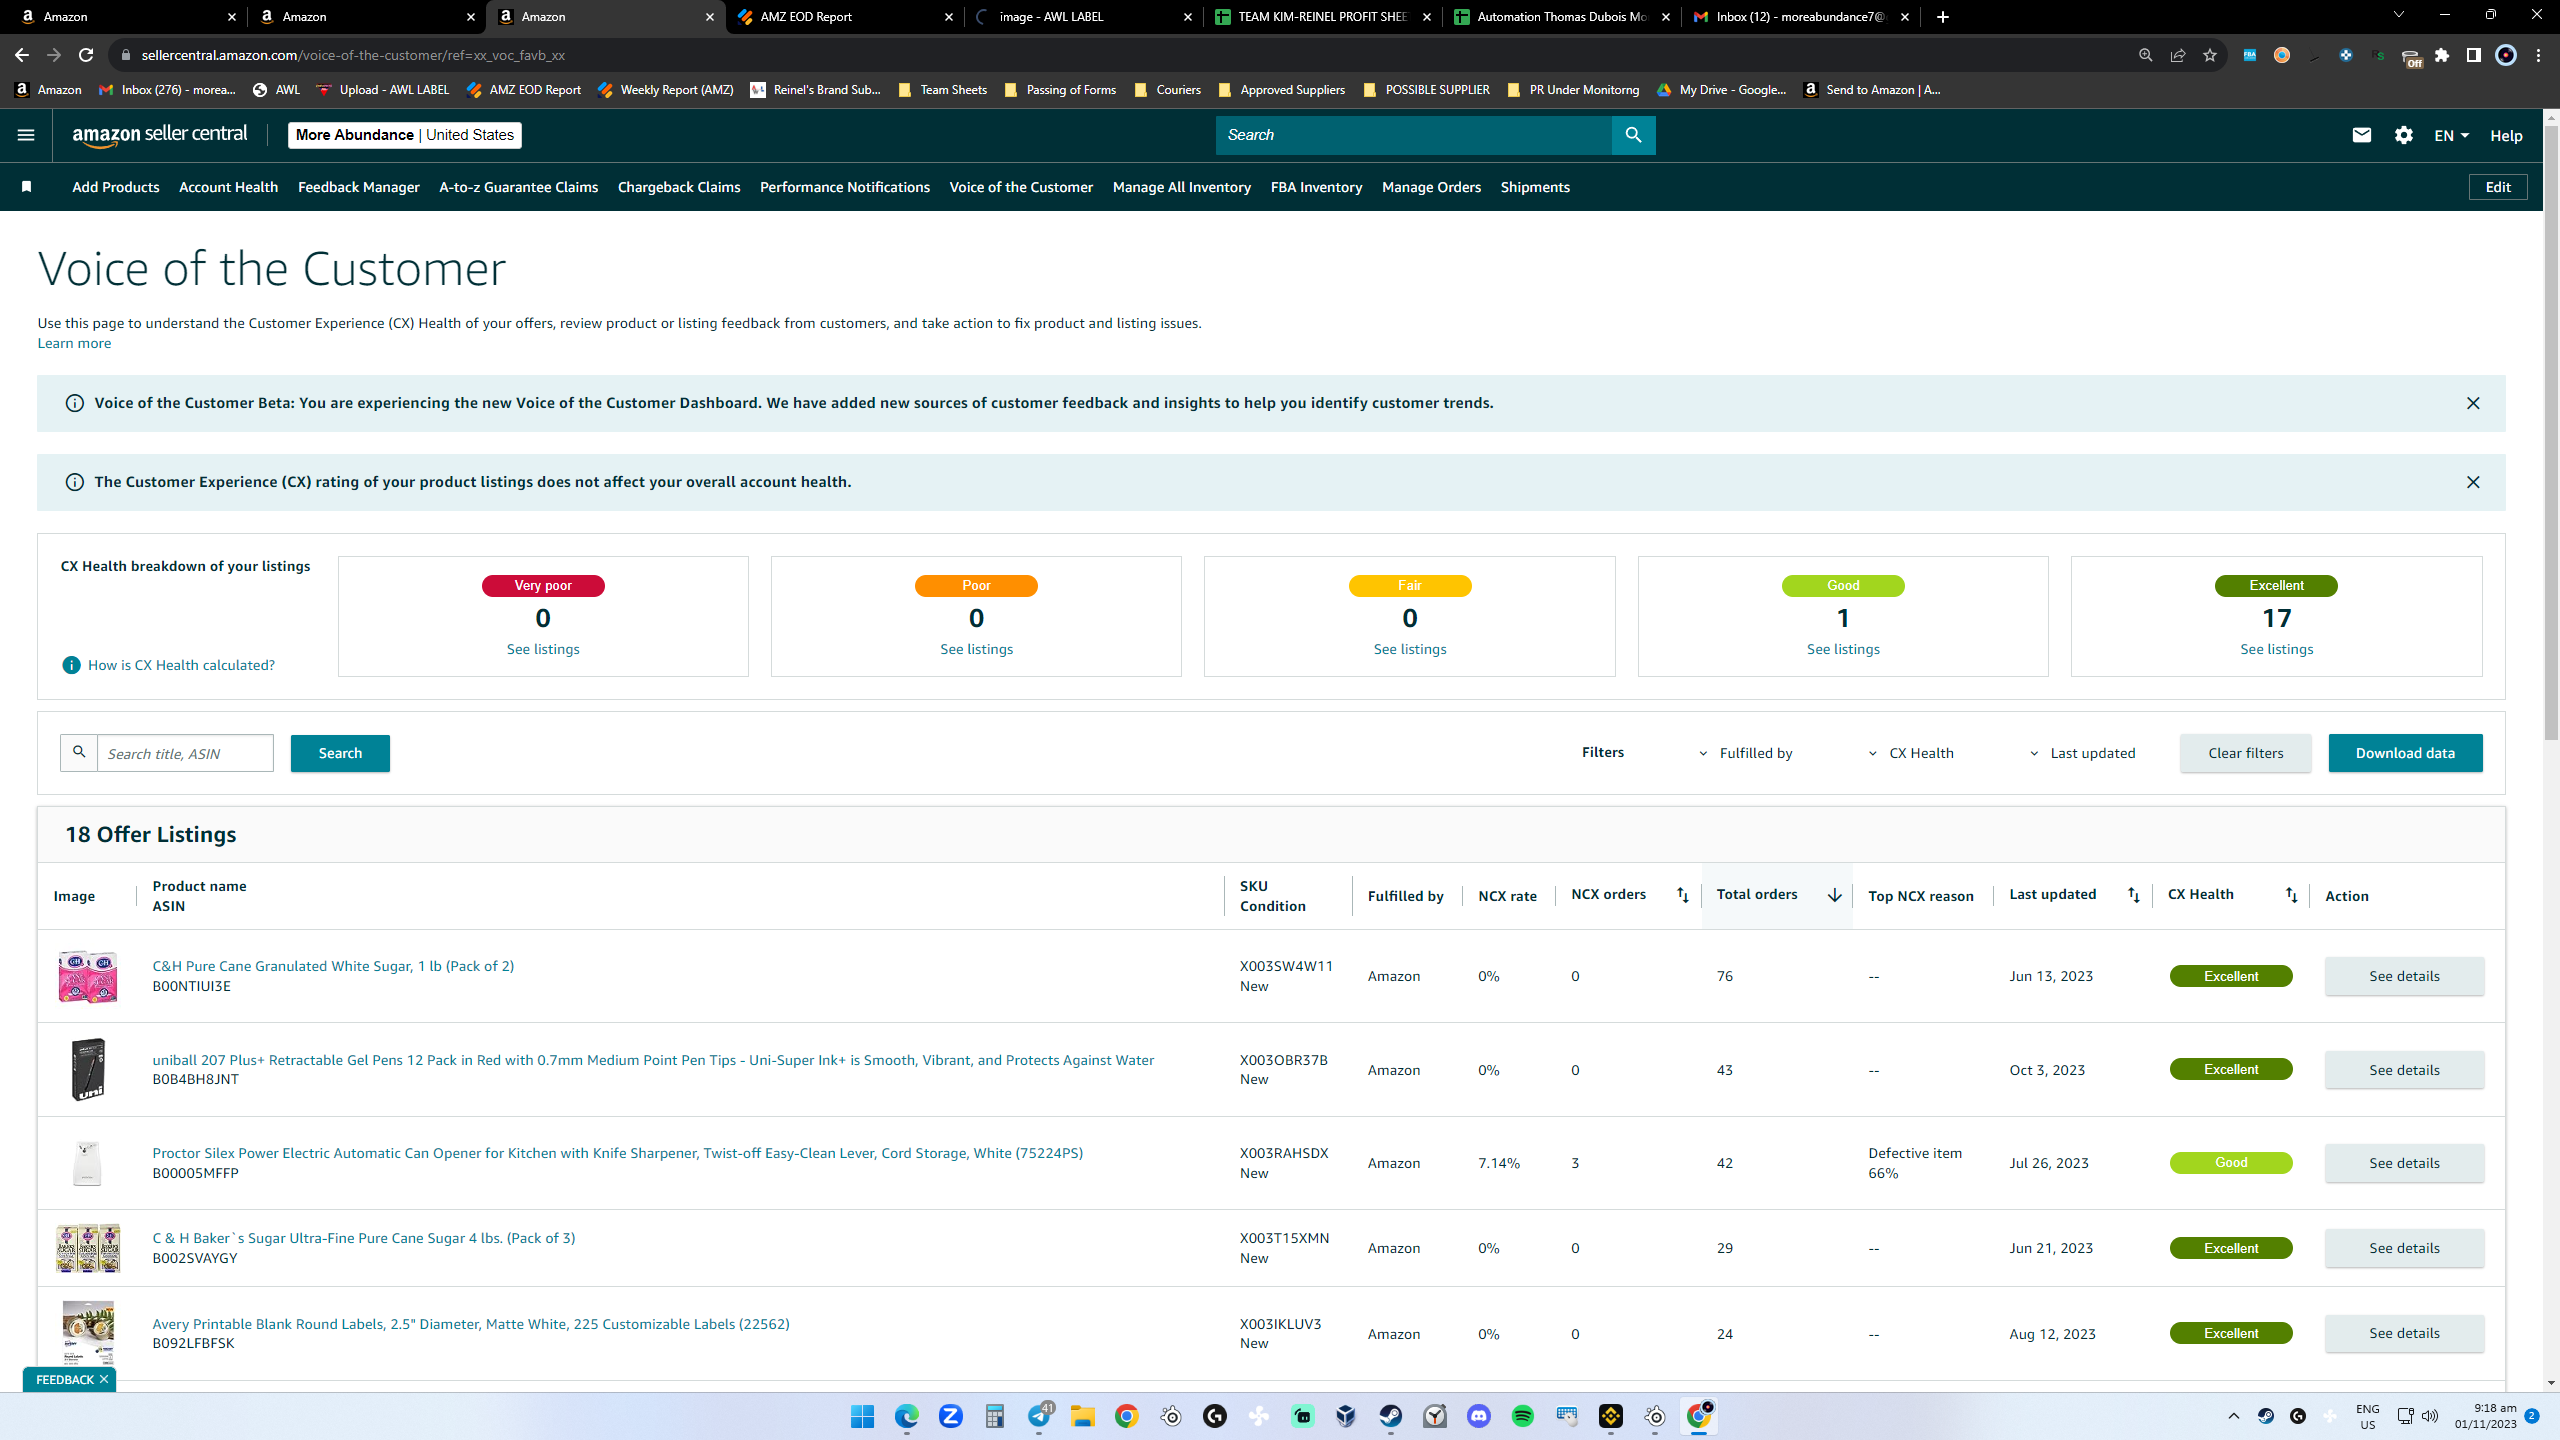Launch Microsoft Edge from taskbar
Image resolution: width=2560 pixels, height=1440 pixels.
click(x=906, y=1416)
